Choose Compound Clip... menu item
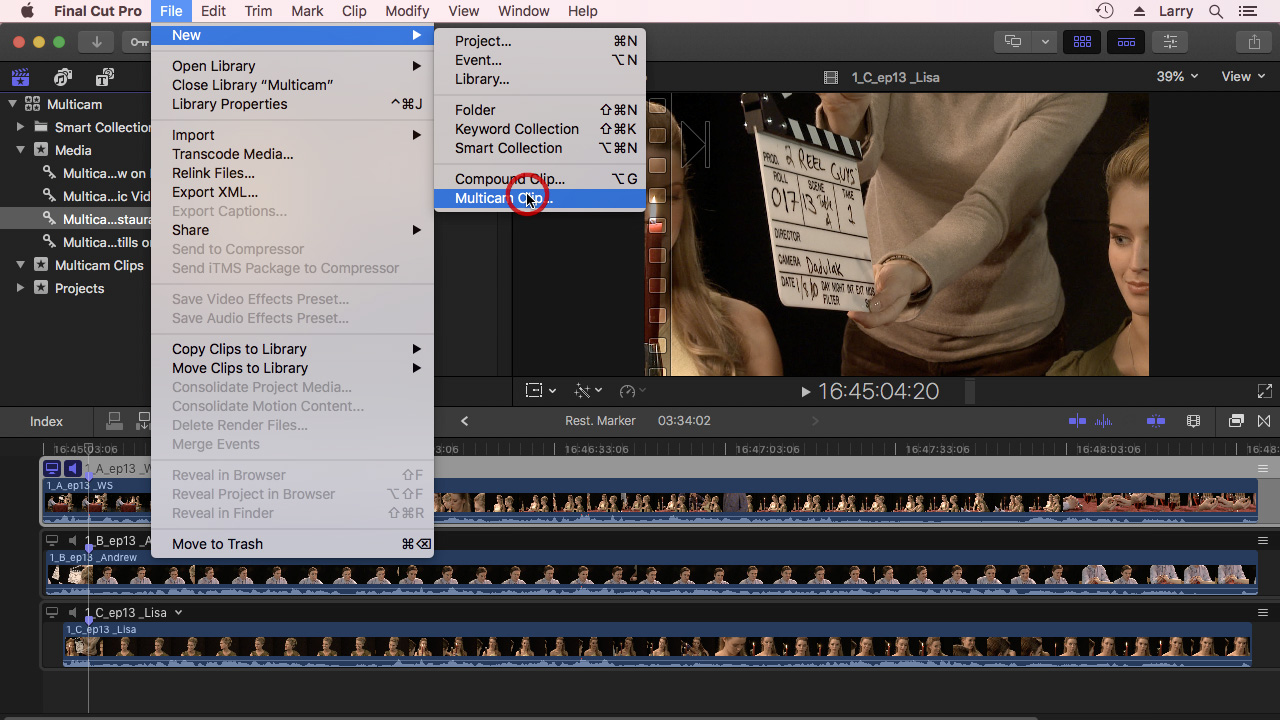The height and width of the screenshot is (720, 1280). [540, 179]
